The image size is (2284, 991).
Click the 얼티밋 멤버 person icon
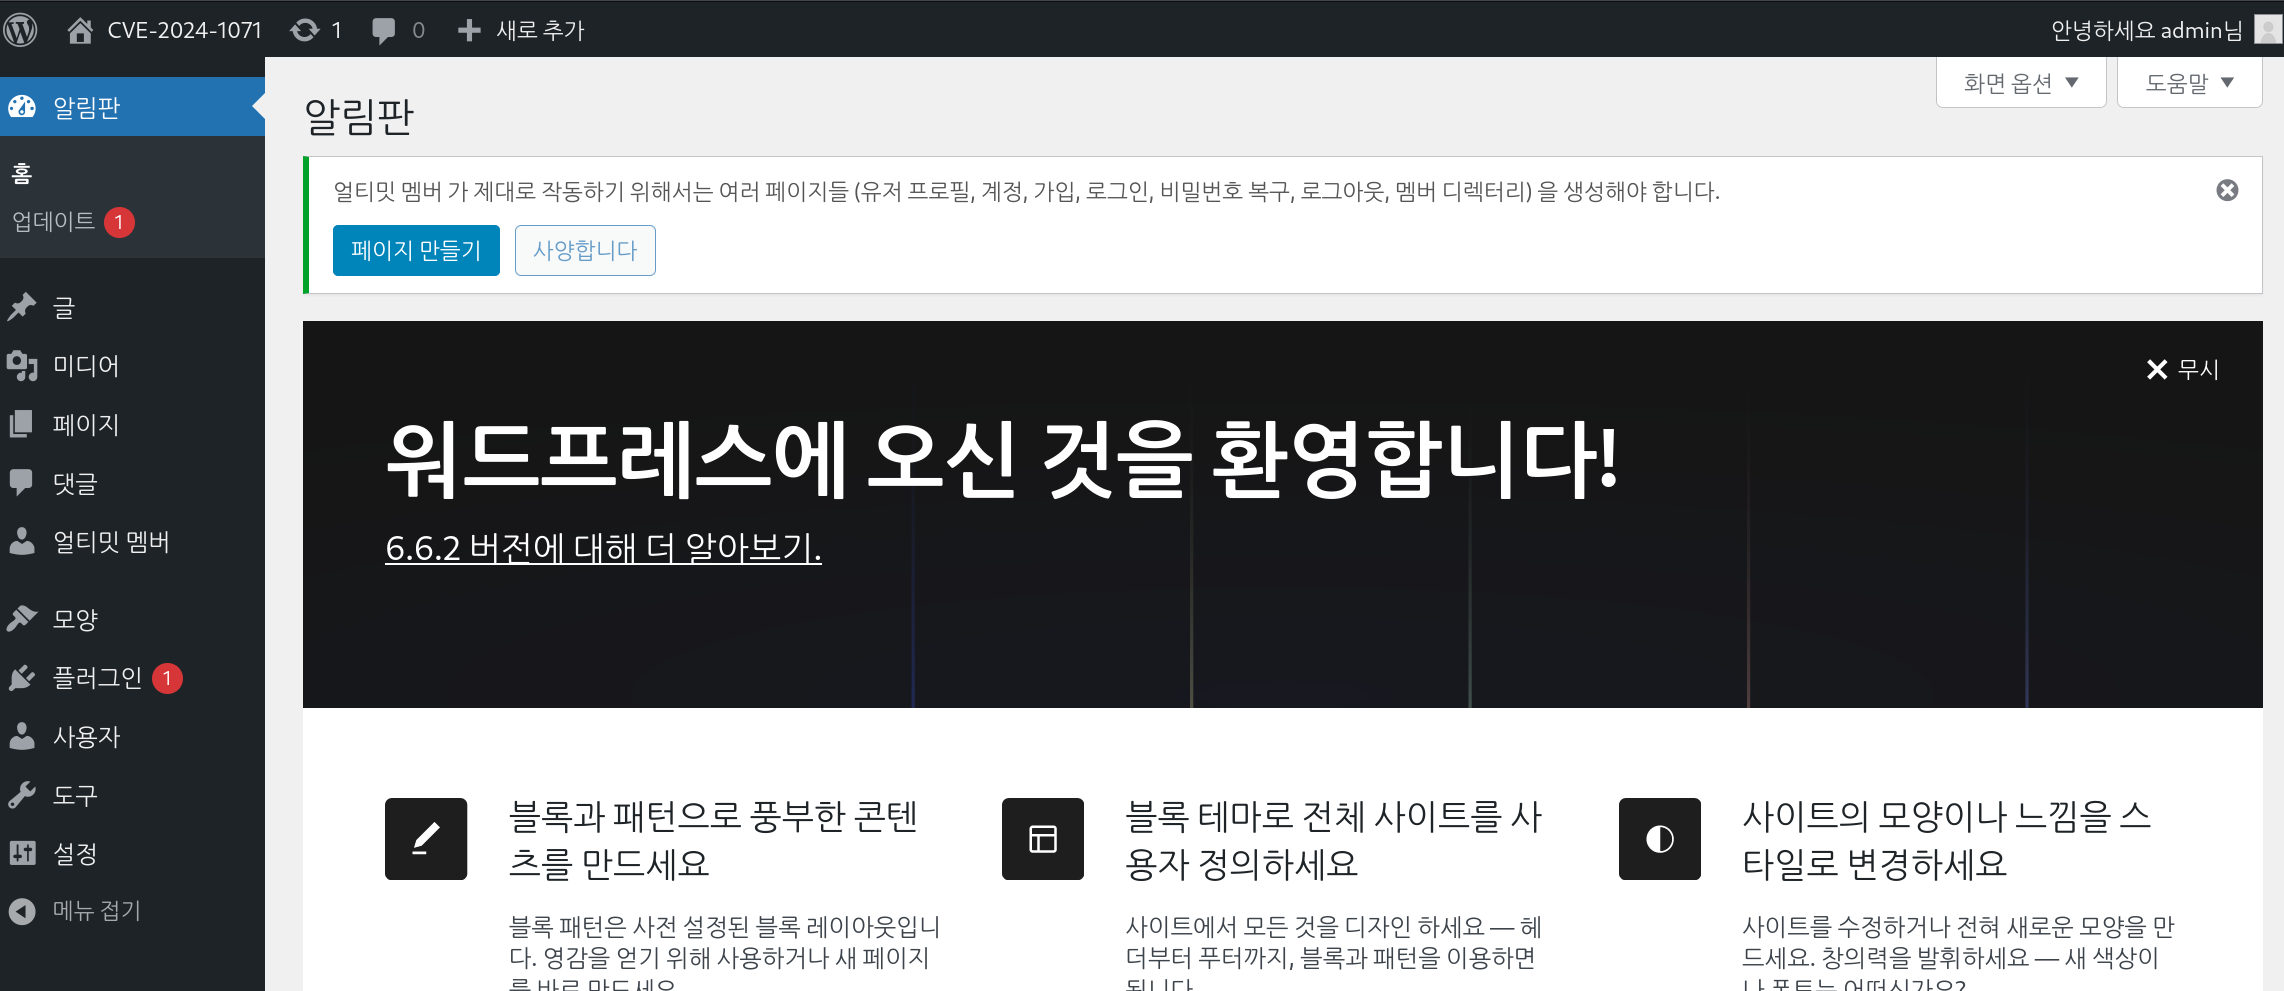click(x=22, y=541)
